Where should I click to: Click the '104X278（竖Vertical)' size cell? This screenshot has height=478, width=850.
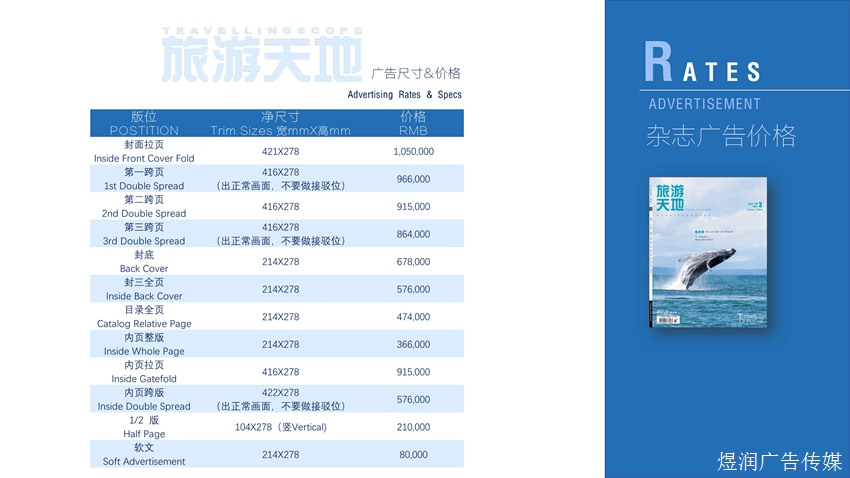[x=280, y=427]
